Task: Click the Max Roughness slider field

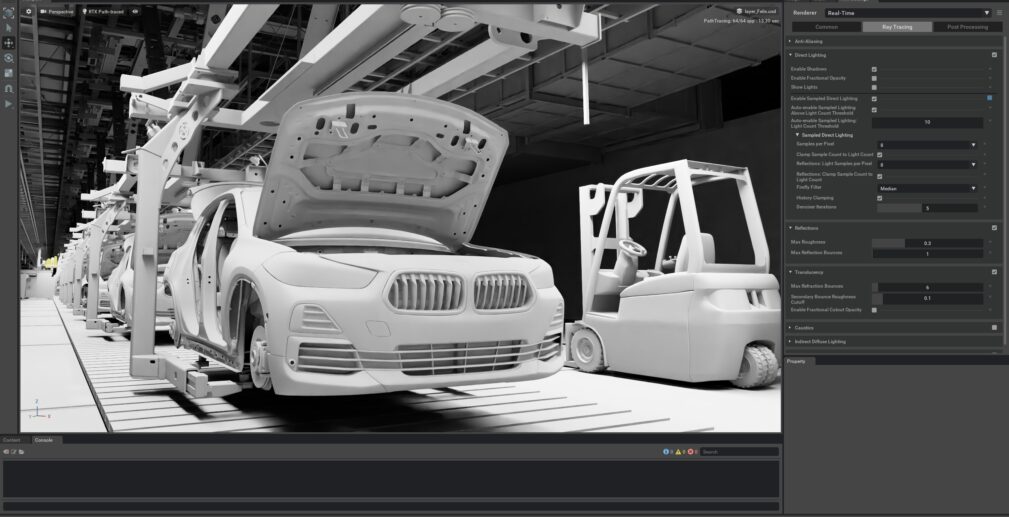Action: click(x=926, y=243)
